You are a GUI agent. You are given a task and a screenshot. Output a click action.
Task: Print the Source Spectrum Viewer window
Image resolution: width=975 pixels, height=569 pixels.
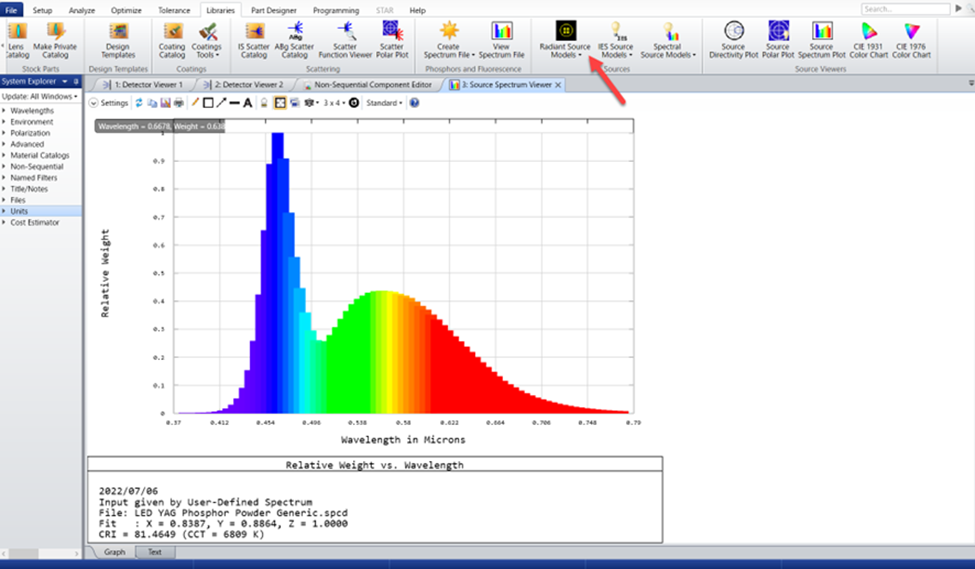tap(178, 103)
